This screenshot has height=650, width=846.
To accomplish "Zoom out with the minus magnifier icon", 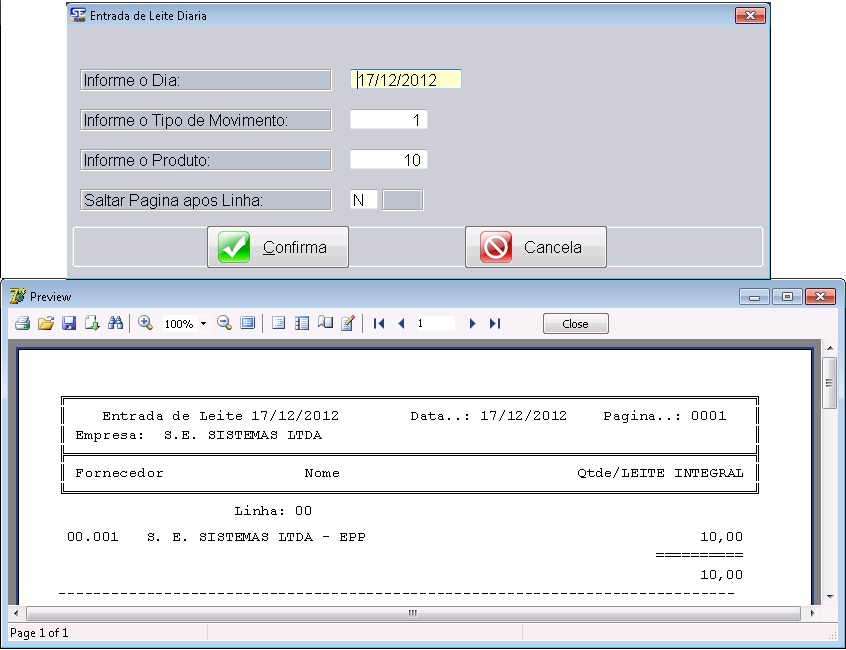I will 224,324.
